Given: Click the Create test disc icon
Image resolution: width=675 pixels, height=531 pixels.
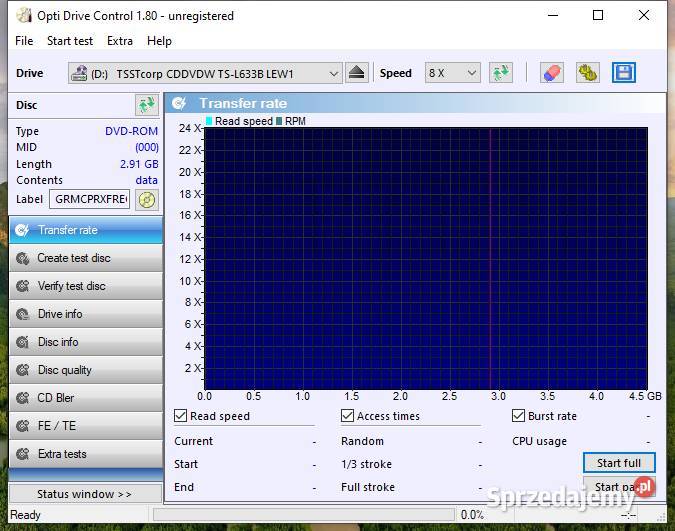Looking at the screenshot, I should coord(22,258).
